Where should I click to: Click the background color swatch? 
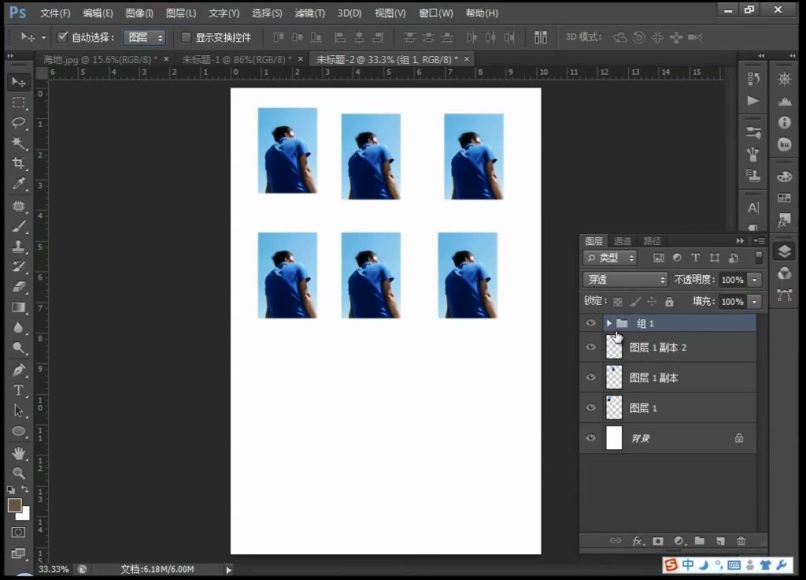[25, 515]
